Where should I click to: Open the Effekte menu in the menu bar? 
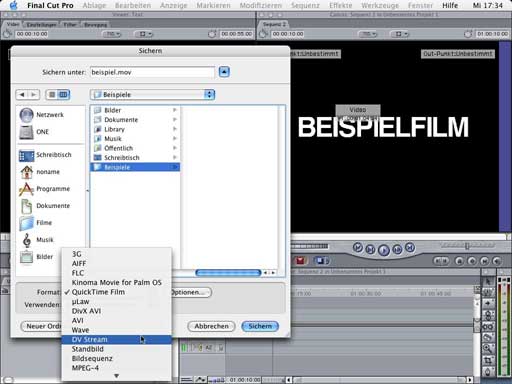tap(340, 5)
